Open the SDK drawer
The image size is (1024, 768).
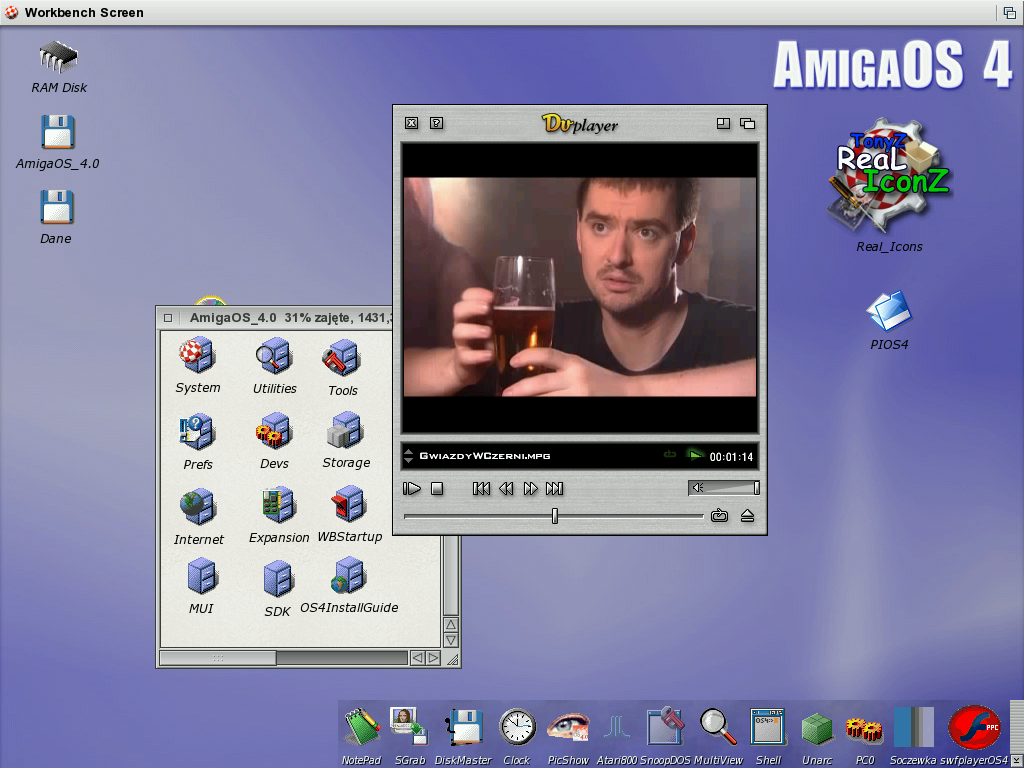(278, 579)
